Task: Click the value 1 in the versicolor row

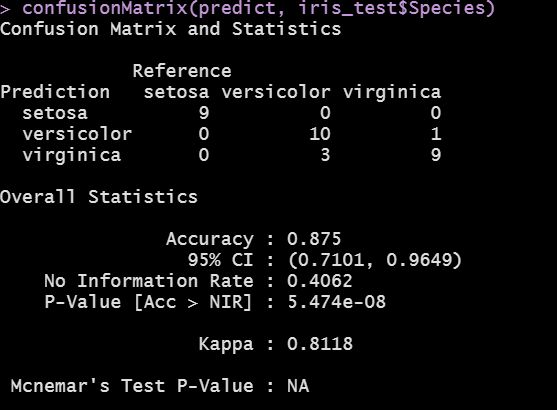Action: click(436, 134)
